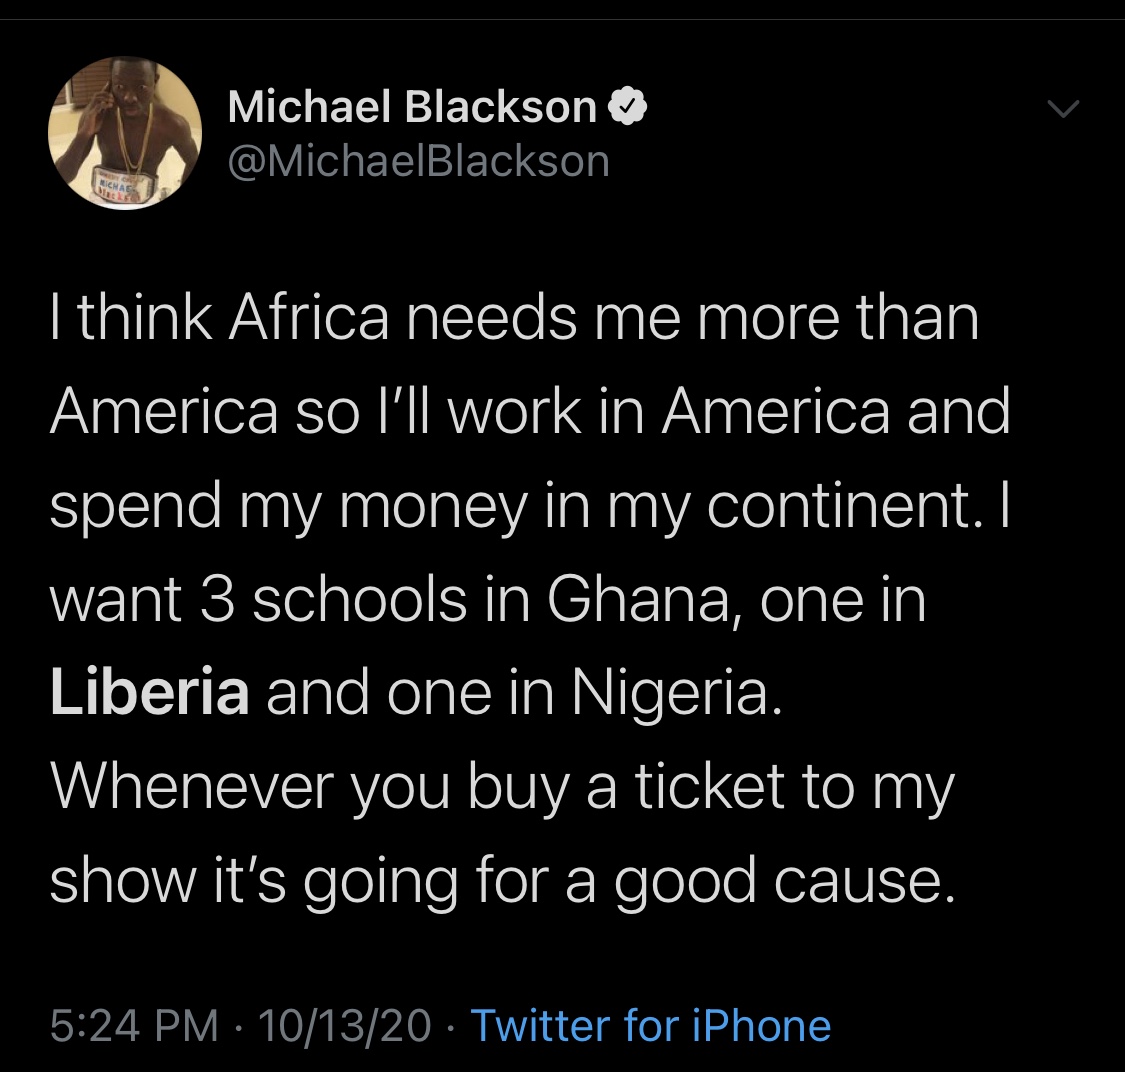The width and height of the screenshot is (1125, 1072).
Task: Click the 10/13/20 tweet date
Action: click(344, 1026)
